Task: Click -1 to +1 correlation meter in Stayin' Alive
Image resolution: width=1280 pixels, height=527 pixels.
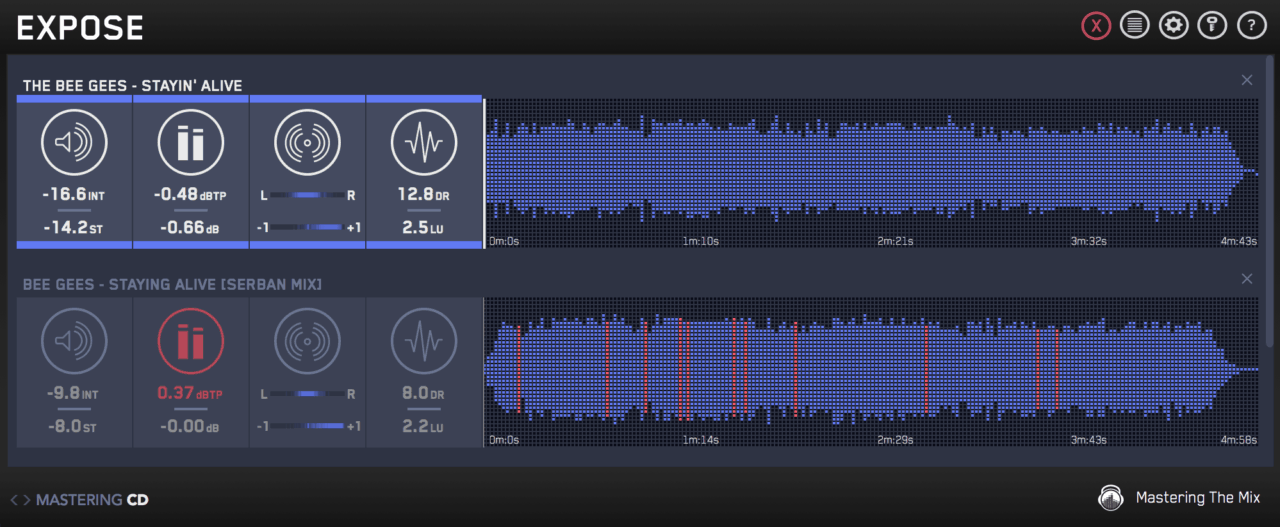Action: click(x=308, y=227)
